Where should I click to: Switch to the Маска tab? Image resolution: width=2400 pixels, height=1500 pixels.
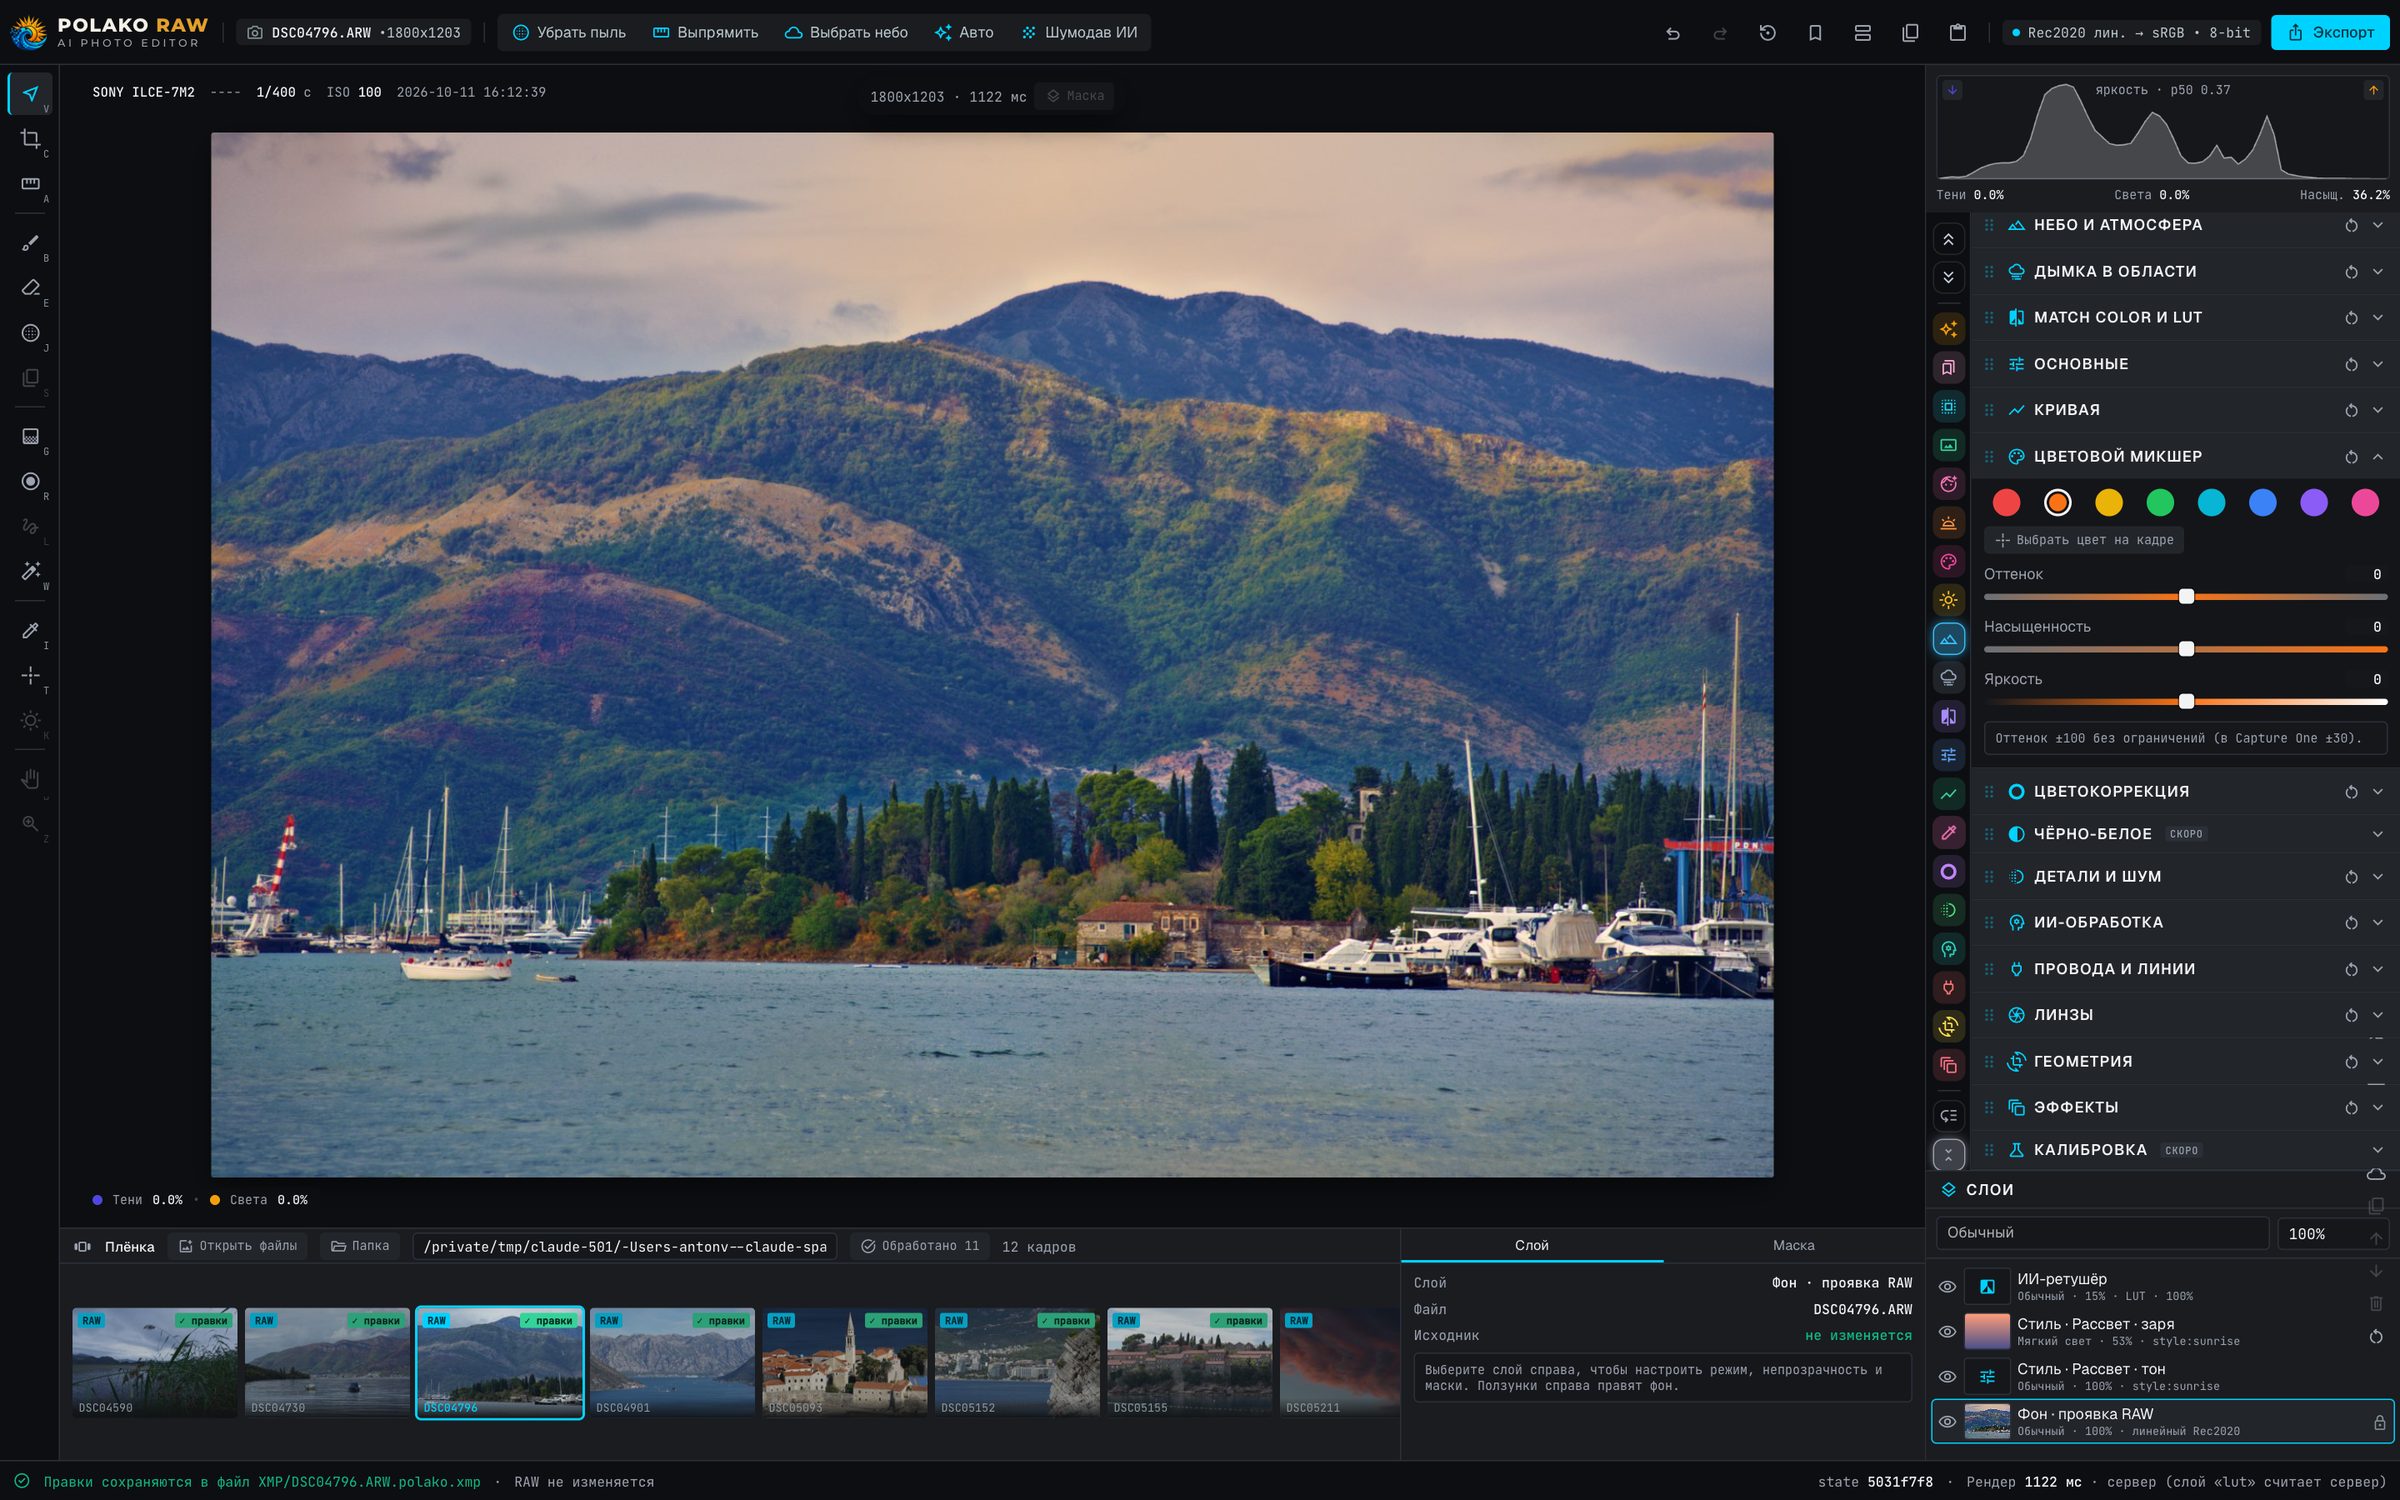1793,1245
